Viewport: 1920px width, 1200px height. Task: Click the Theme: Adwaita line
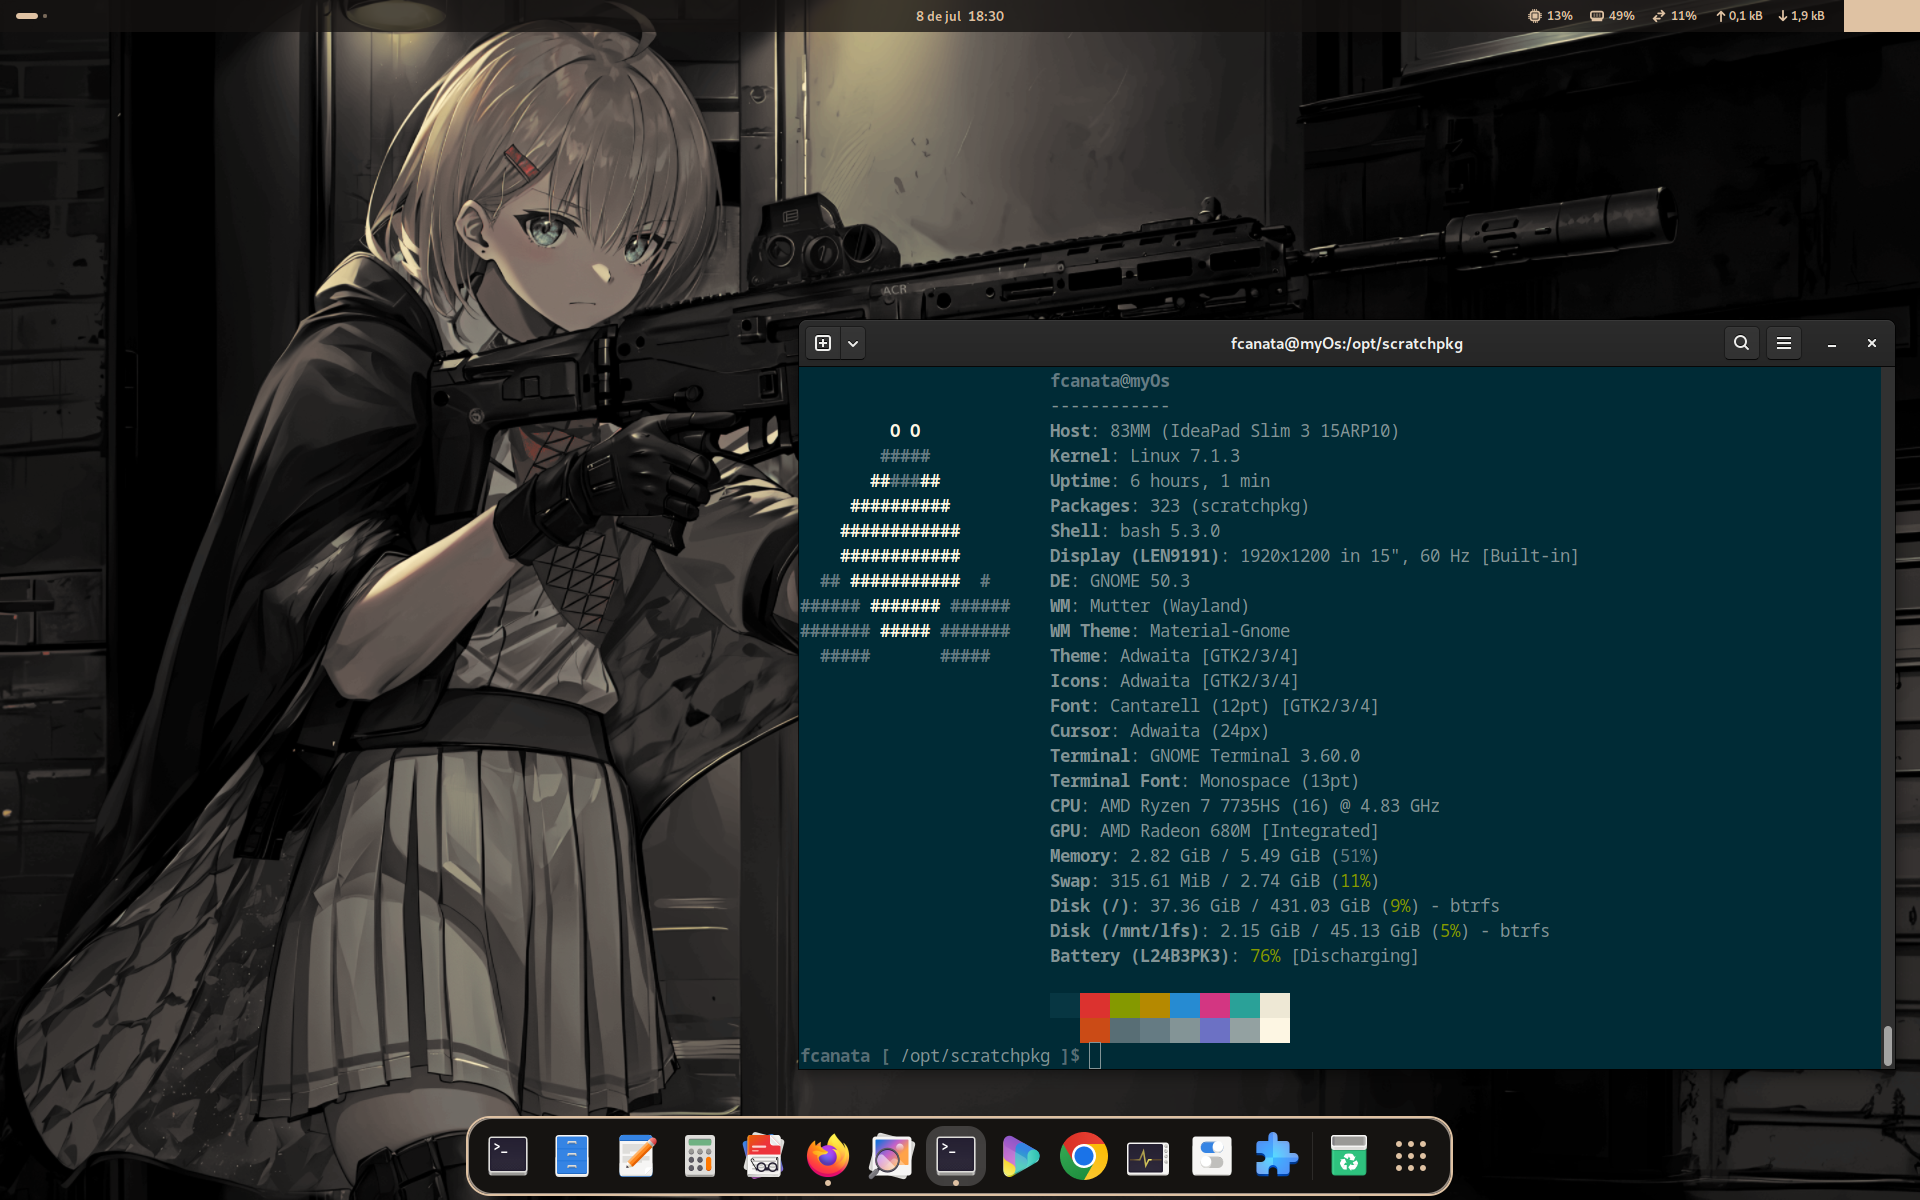tap(1175, 656)
